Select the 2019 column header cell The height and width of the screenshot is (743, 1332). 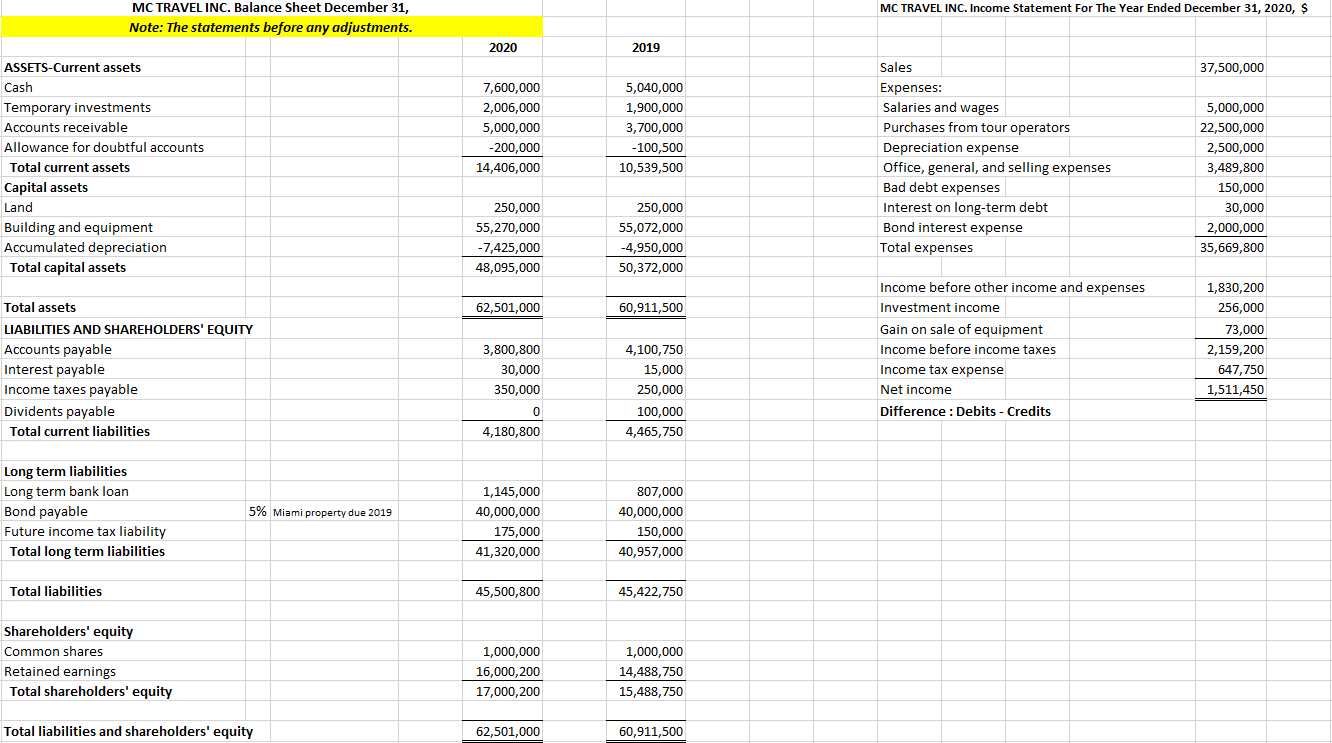click(646, 47)
